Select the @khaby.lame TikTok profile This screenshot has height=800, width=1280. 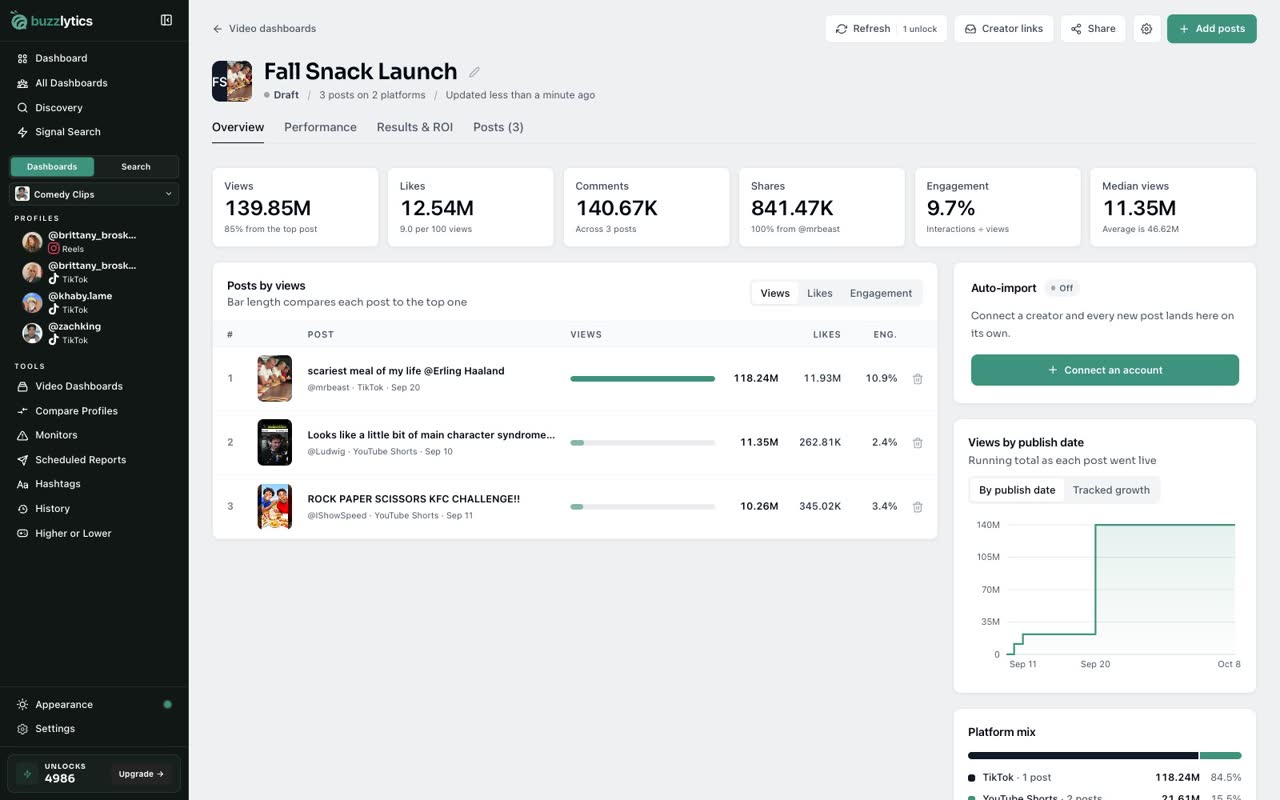[80, 302]
